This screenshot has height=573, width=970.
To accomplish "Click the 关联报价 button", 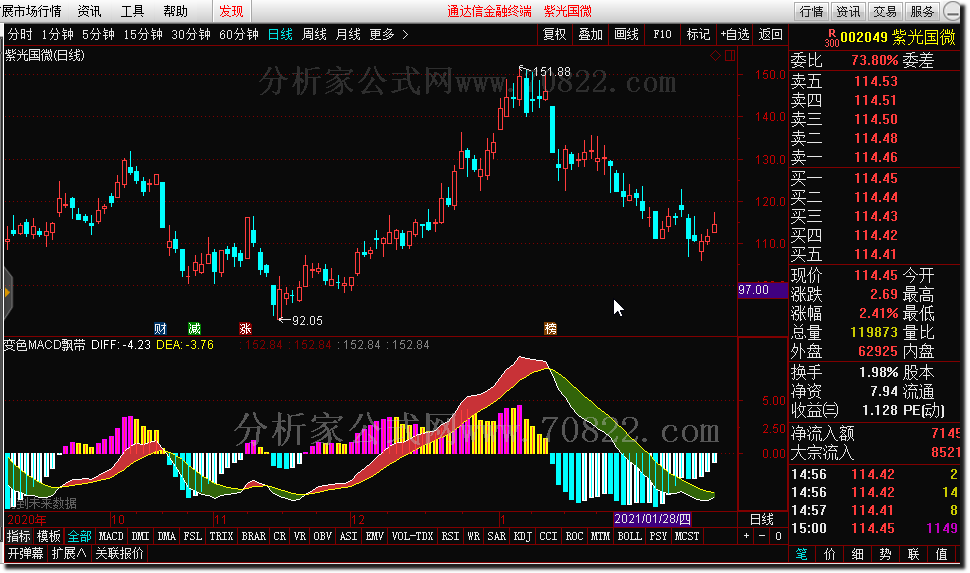I will click(119, 553).
